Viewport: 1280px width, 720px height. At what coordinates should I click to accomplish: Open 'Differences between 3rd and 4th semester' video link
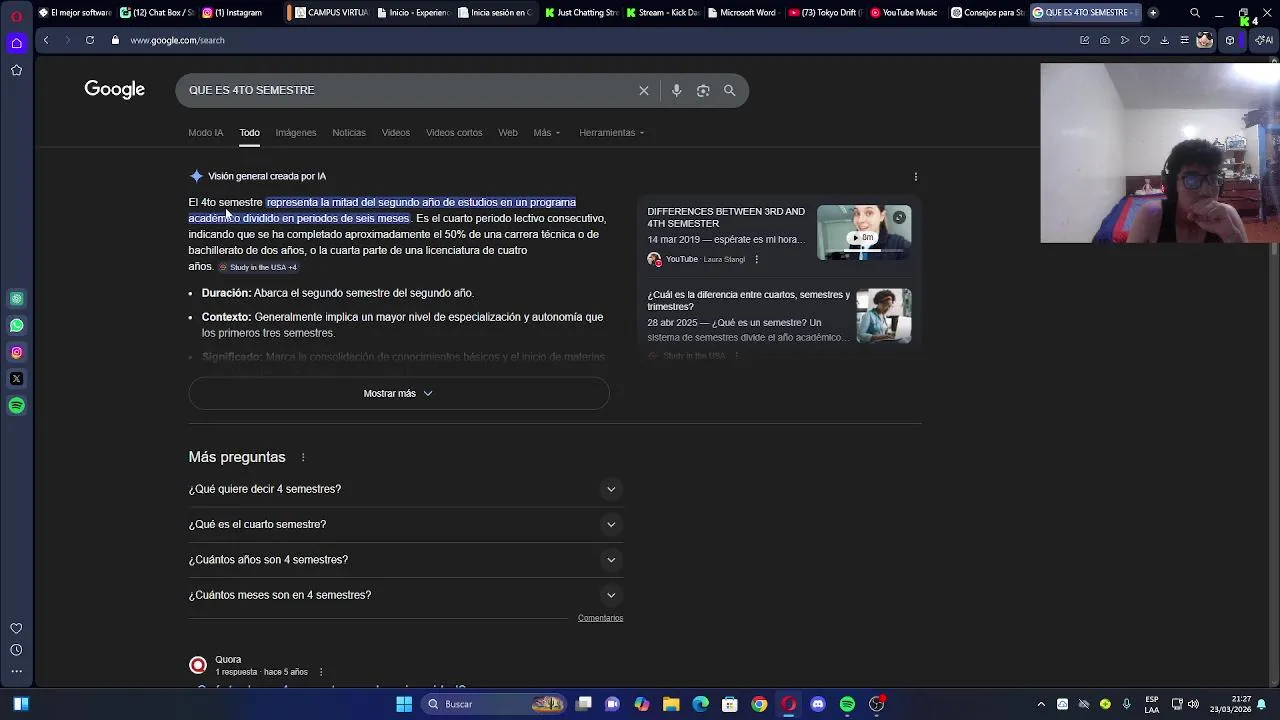pyautogui.click(x=726, y=217)
